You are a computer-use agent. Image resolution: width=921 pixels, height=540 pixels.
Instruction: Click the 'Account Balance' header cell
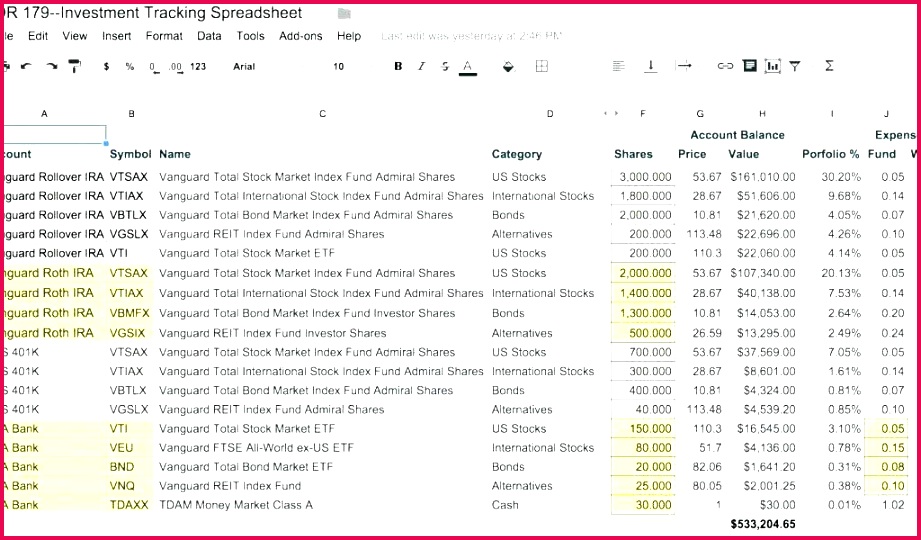[x=737, y=135]
